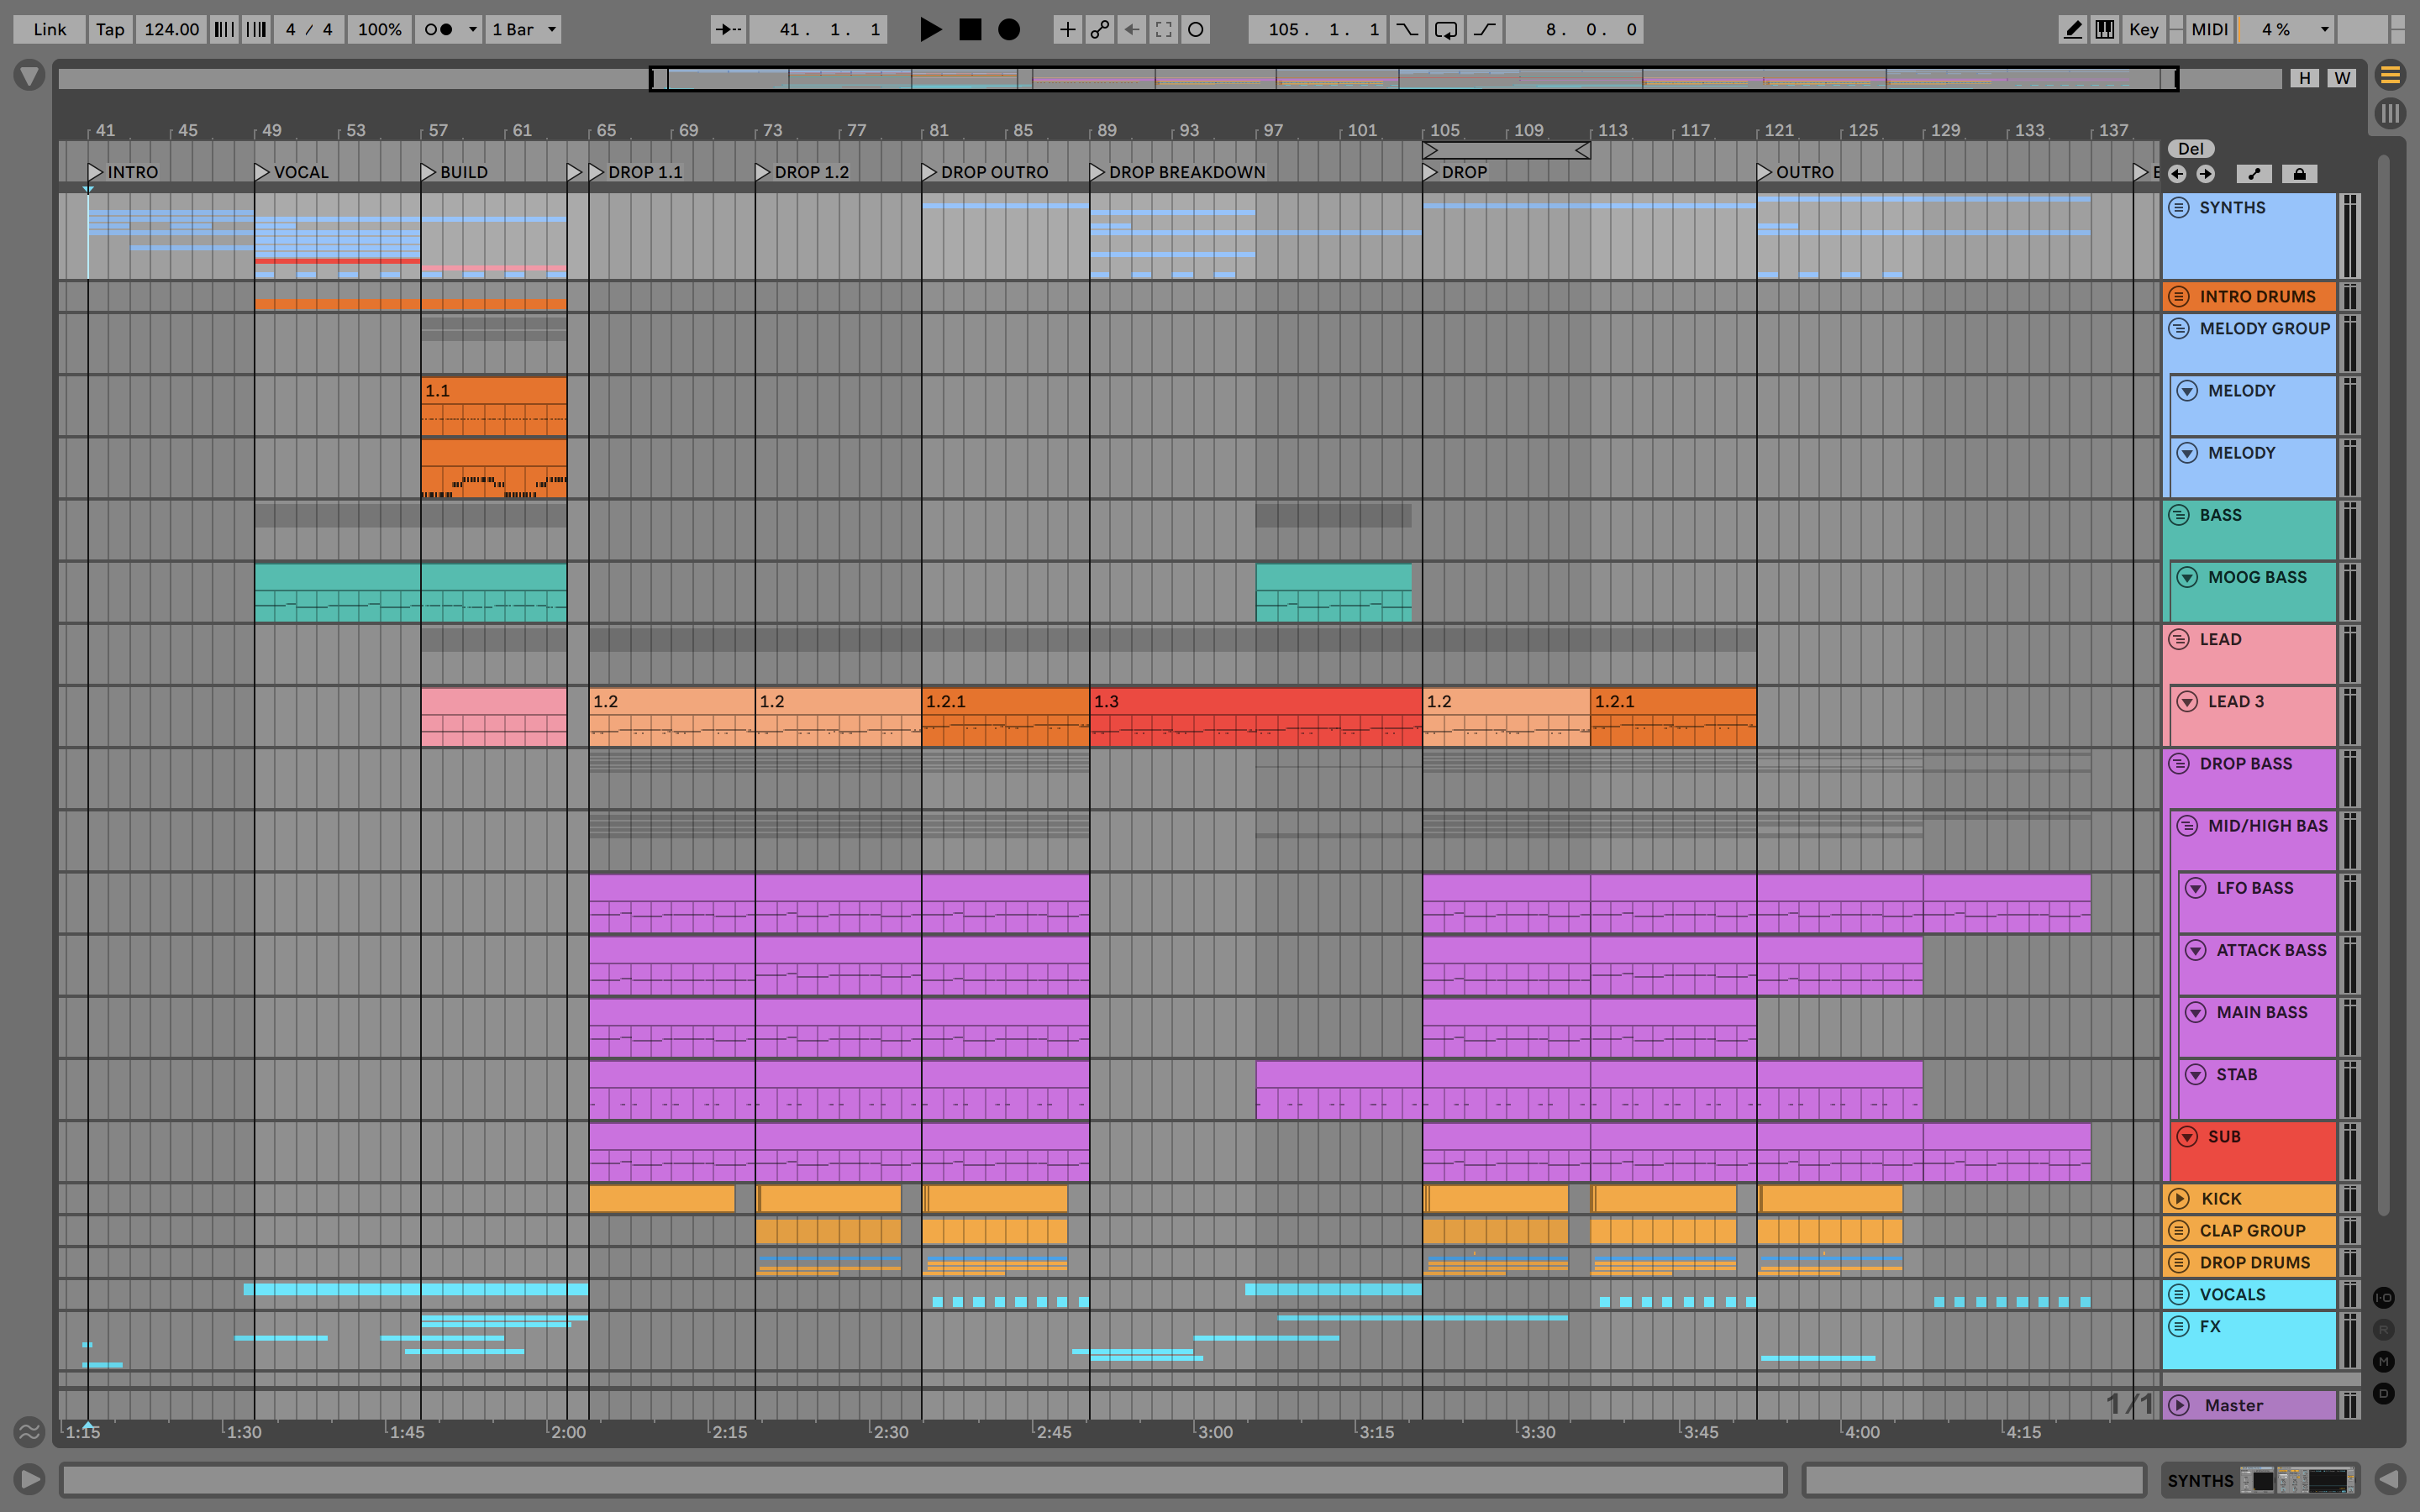Toggle the Key map mode switch
This screenshot has width=2420, height=1512.
click(2143, 29)
